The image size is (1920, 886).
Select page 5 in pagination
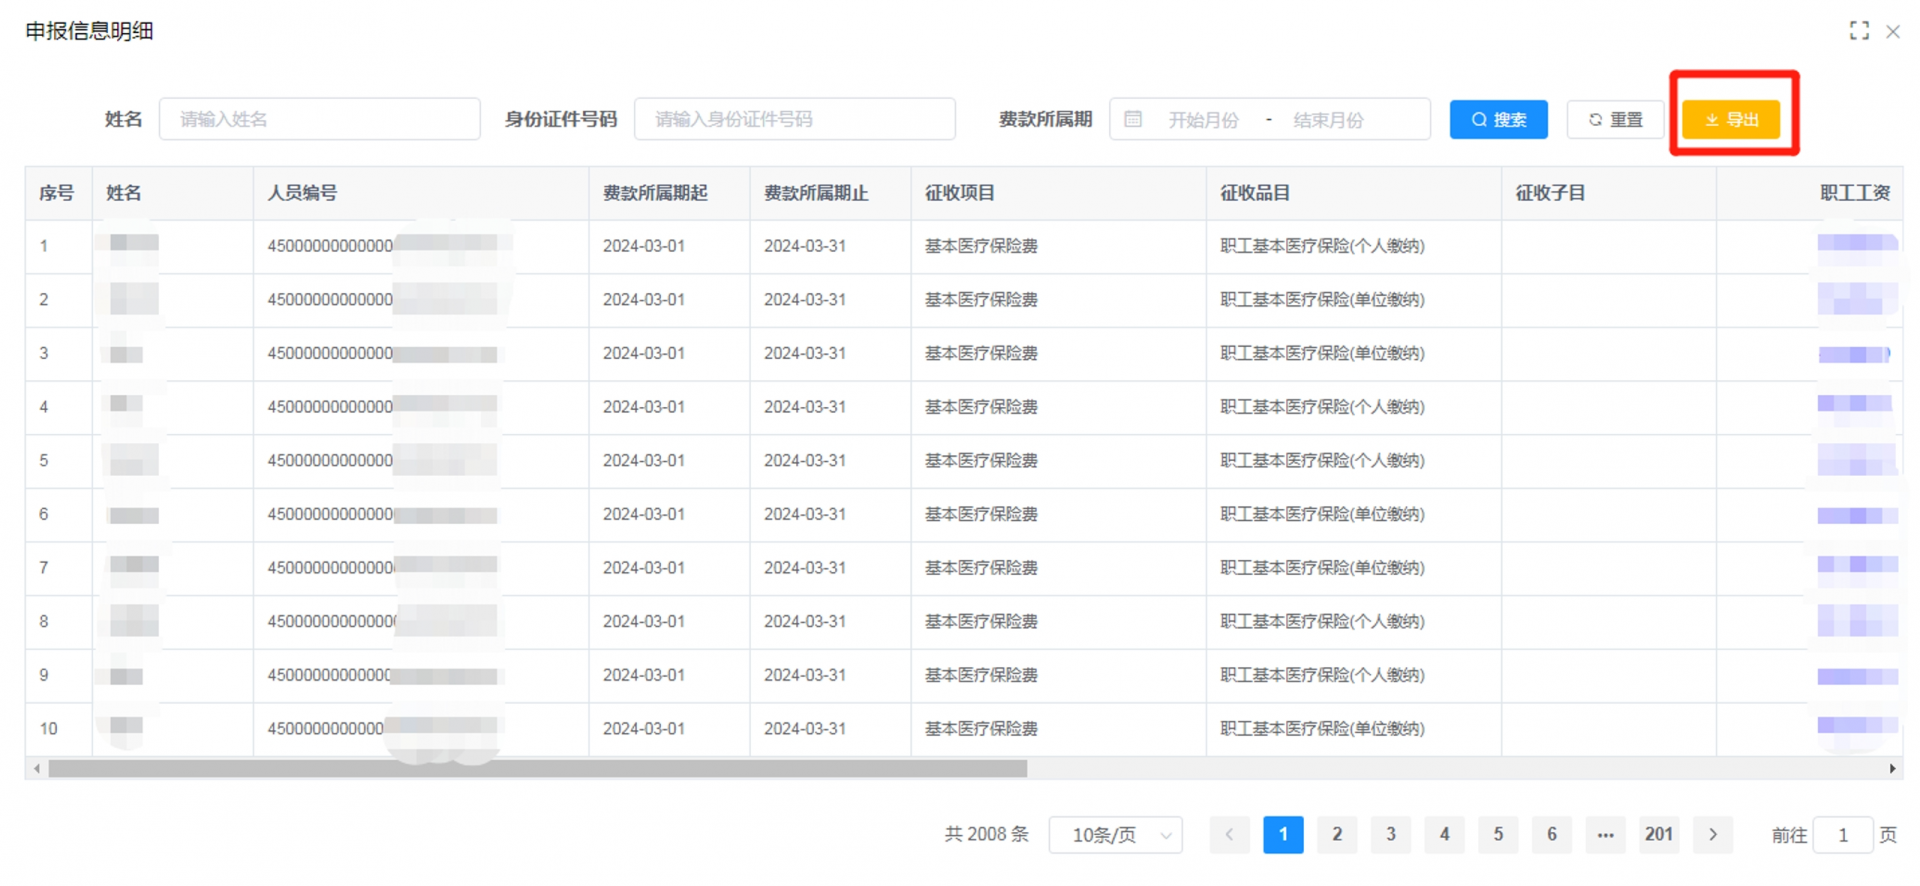click(1498, 835)
